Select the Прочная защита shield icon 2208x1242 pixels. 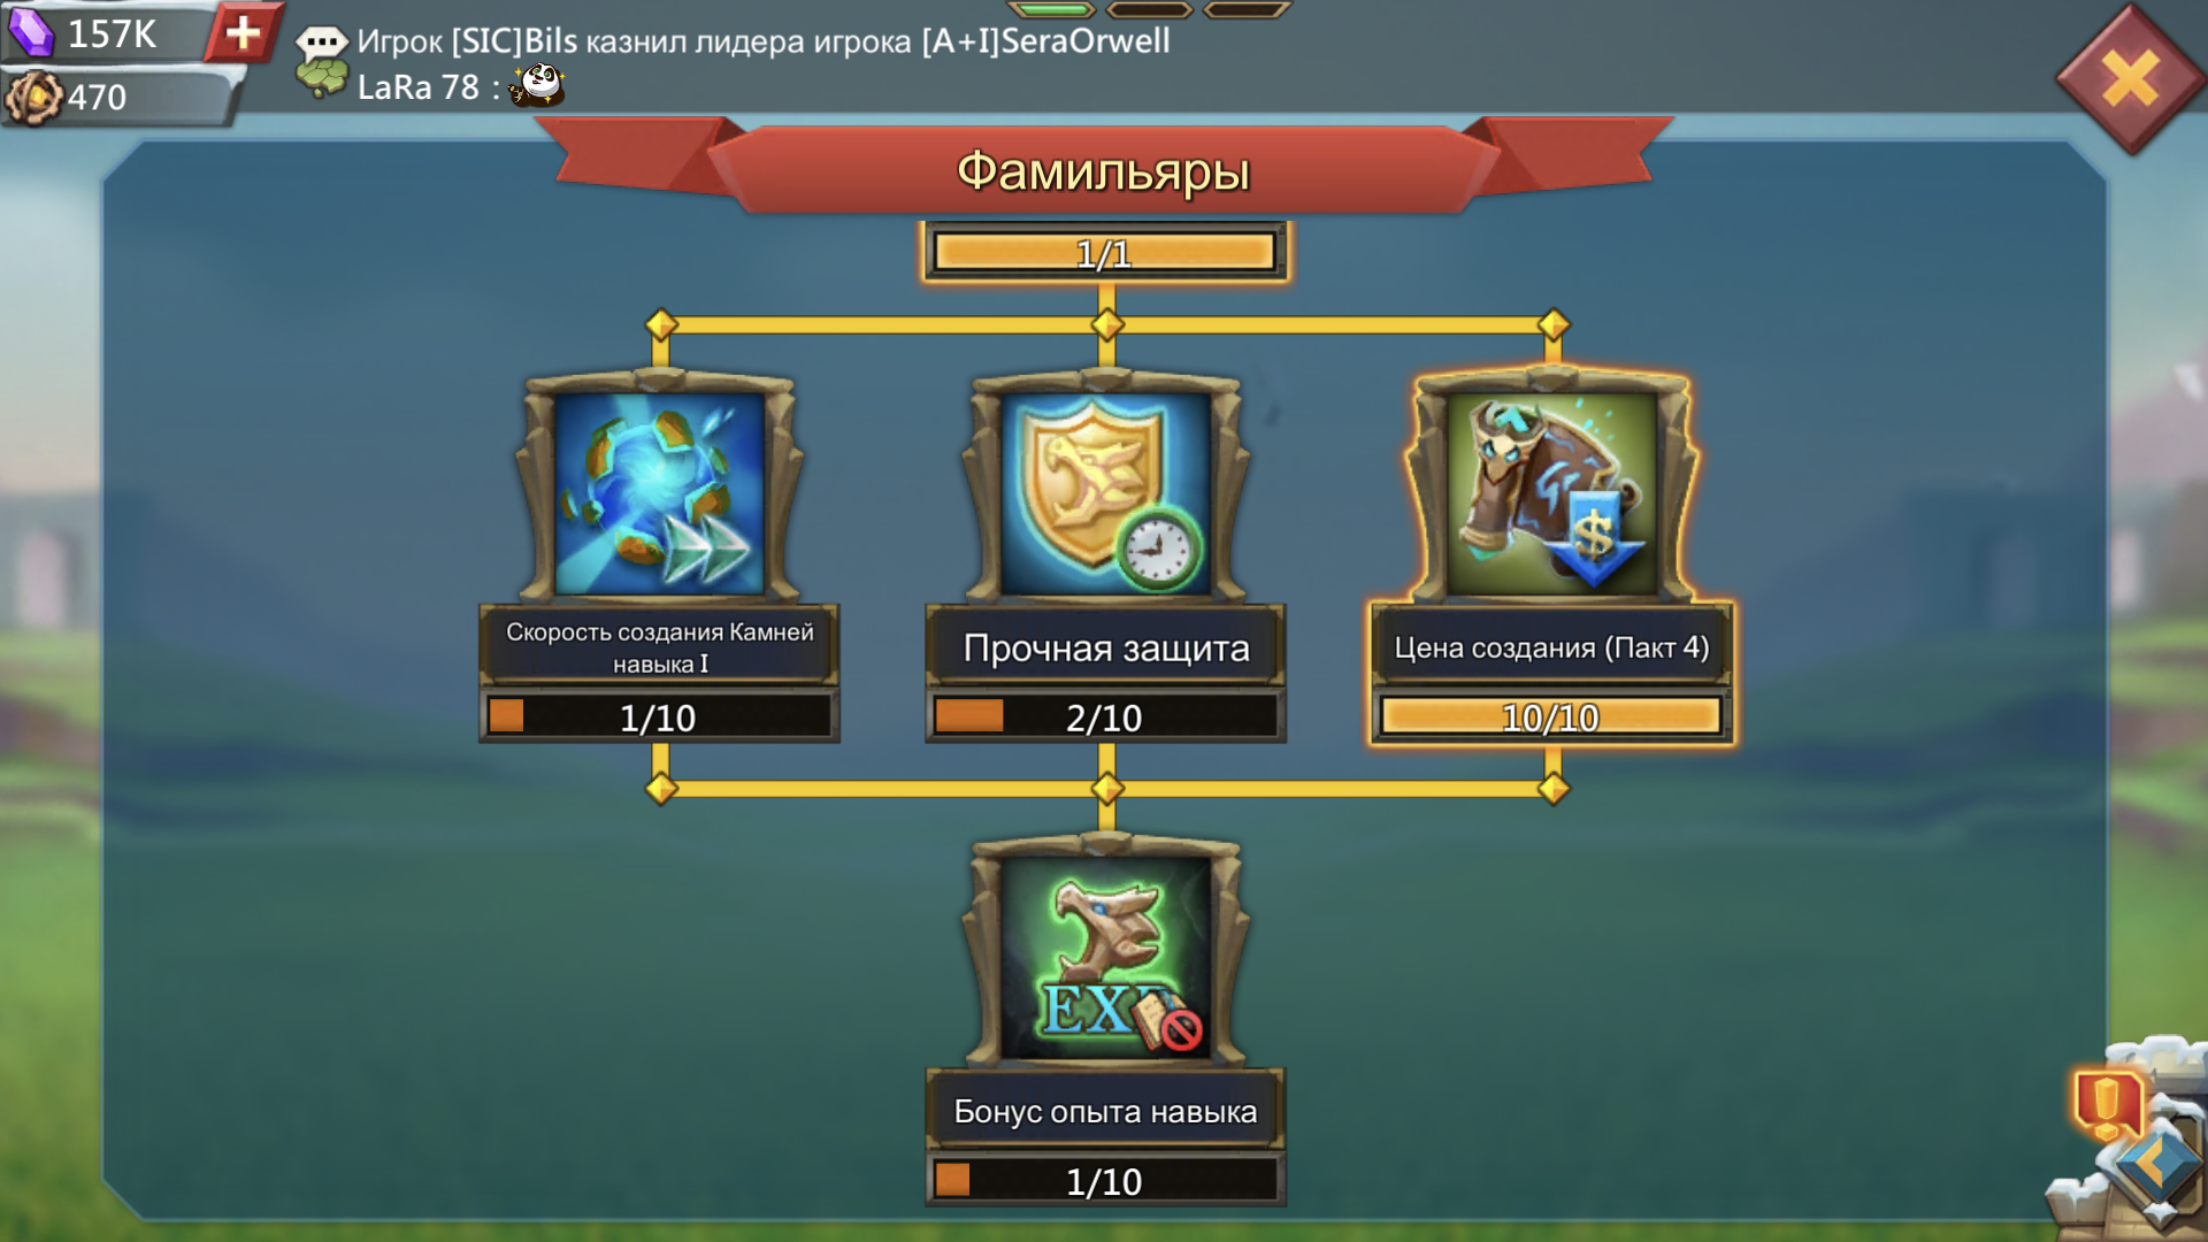(1106, 491)
